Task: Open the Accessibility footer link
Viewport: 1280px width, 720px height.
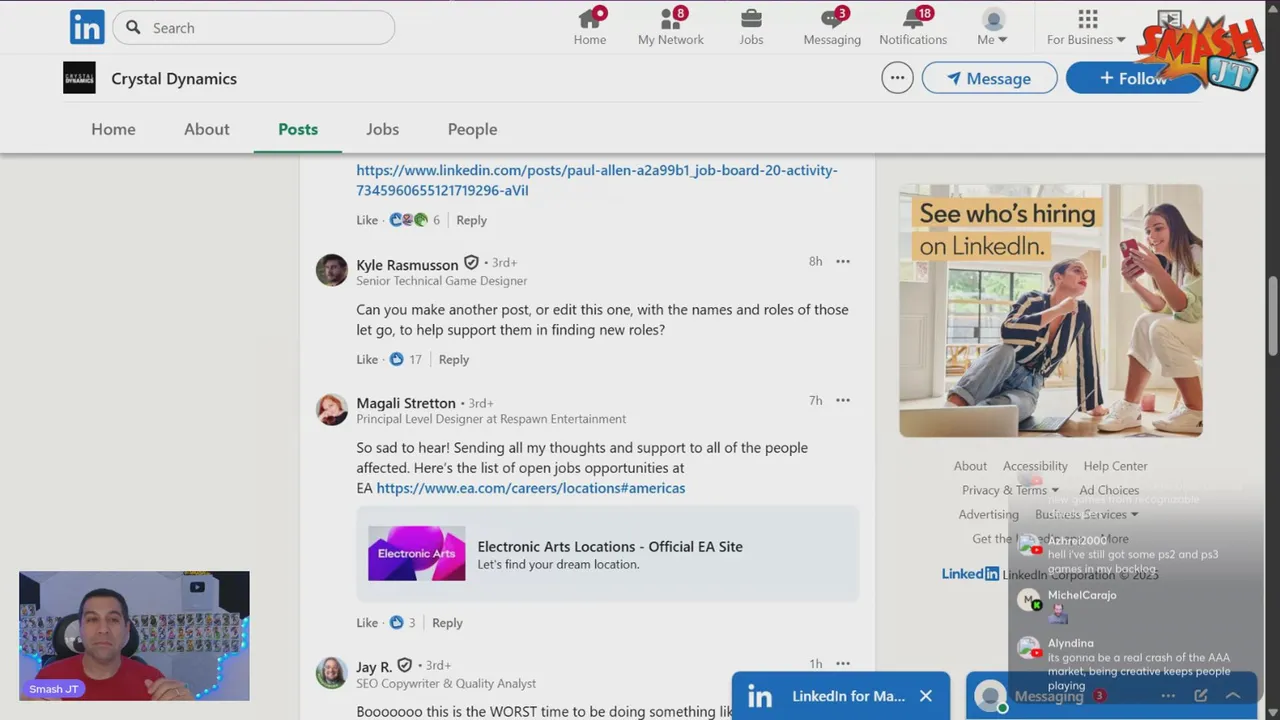Action: tap(1035, 466)
